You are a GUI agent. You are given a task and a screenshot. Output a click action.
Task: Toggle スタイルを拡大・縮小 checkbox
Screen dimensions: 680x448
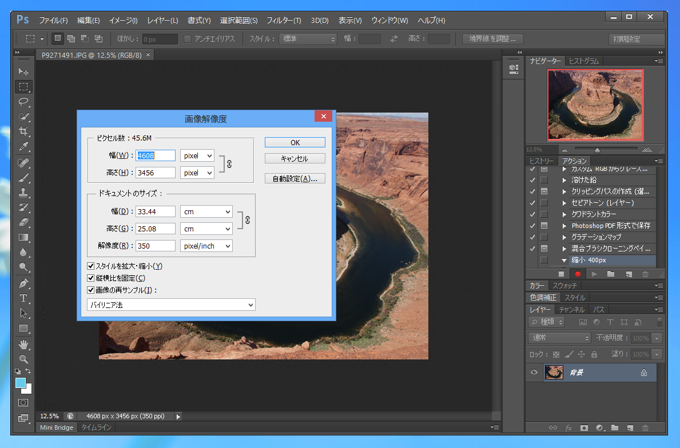tap(91, 266)
